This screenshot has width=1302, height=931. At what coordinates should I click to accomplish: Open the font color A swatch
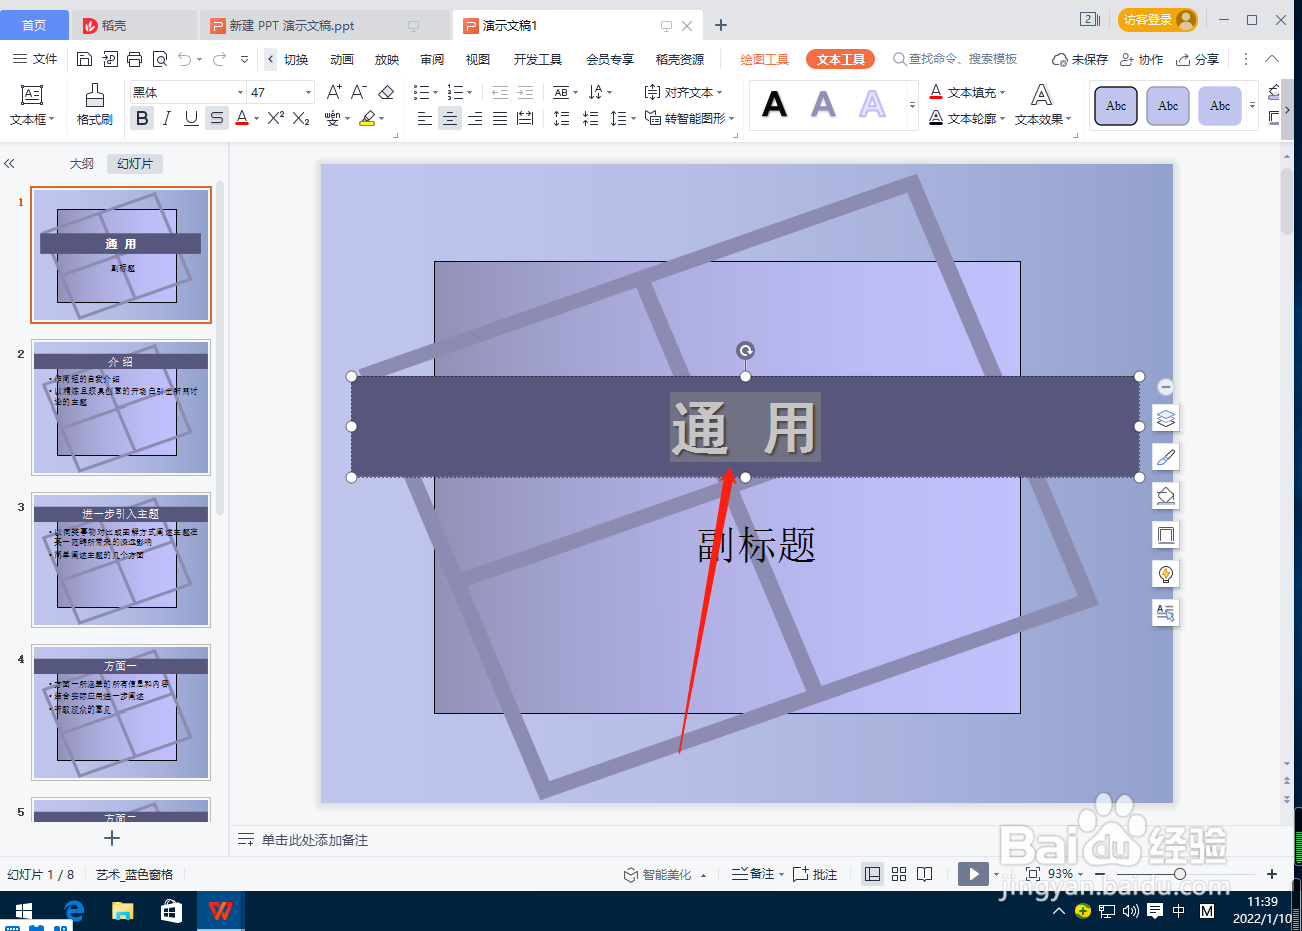pyautogui.click(x=241, y=118)
